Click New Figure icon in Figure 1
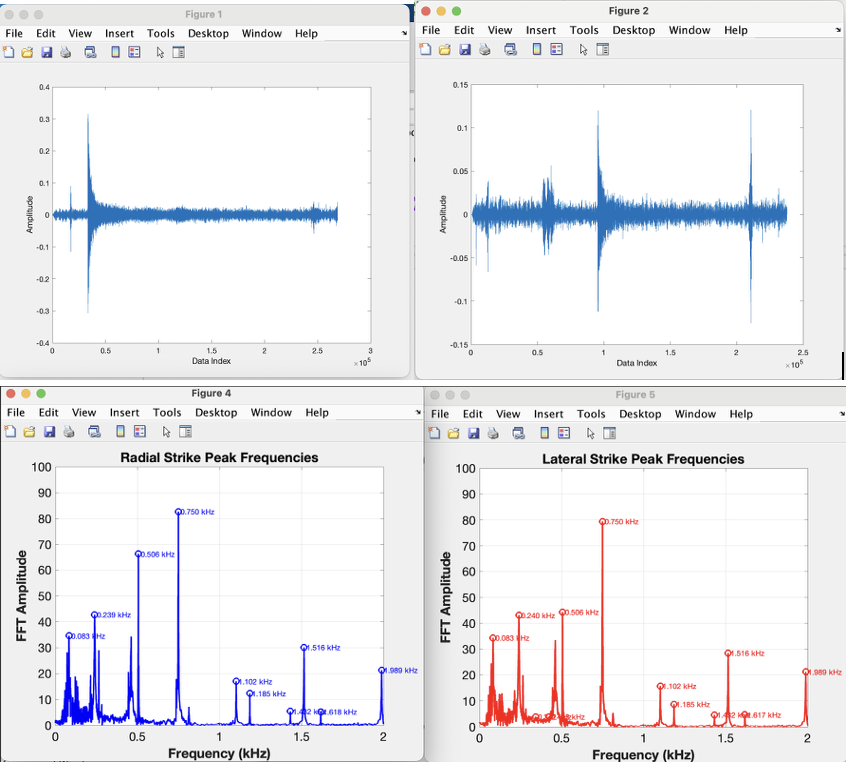This screenshot has height=770, width=850. (x=9, y=52)
